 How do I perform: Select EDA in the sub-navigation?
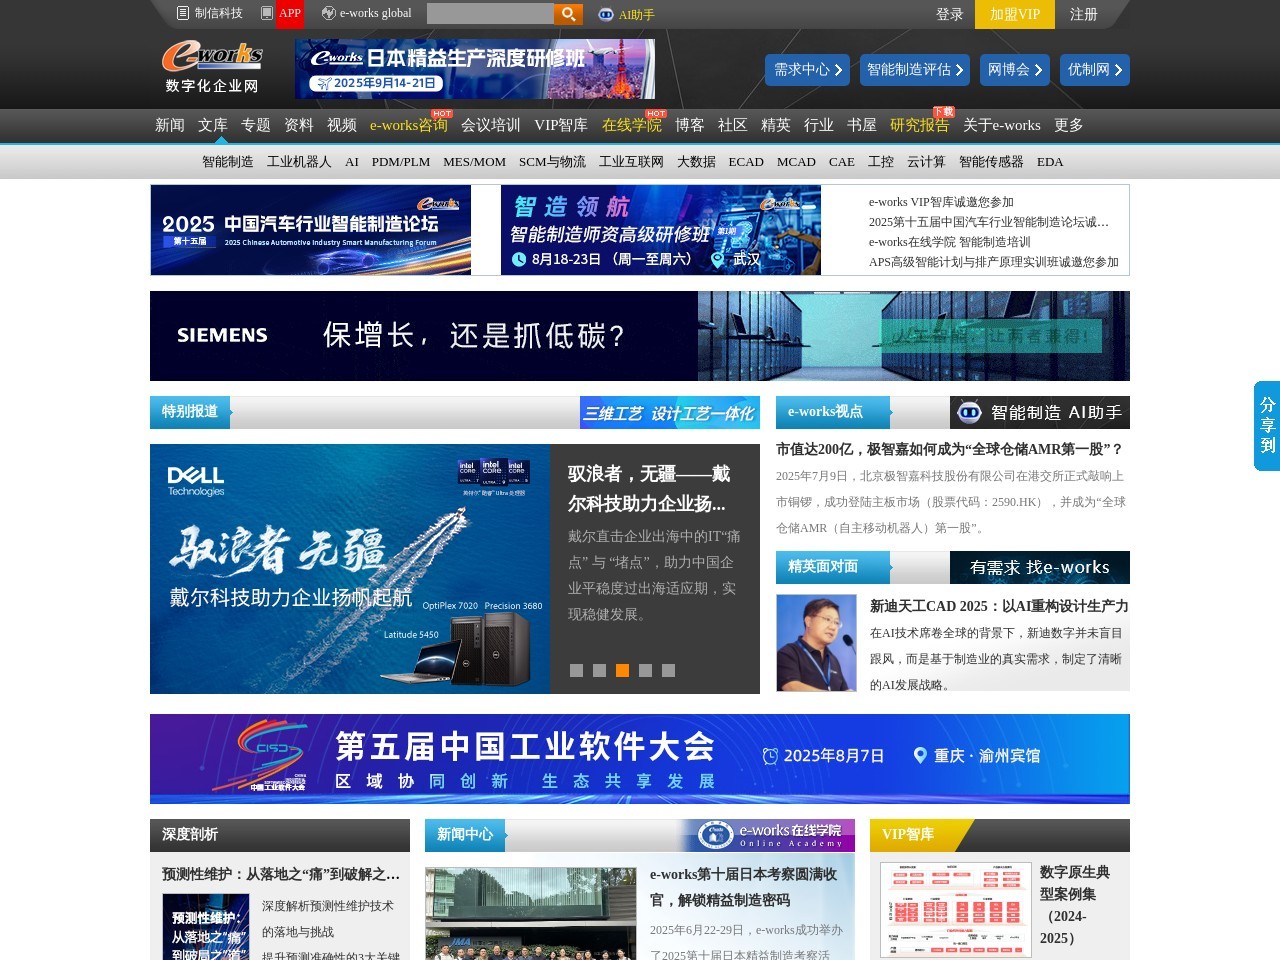[1050, 162]
